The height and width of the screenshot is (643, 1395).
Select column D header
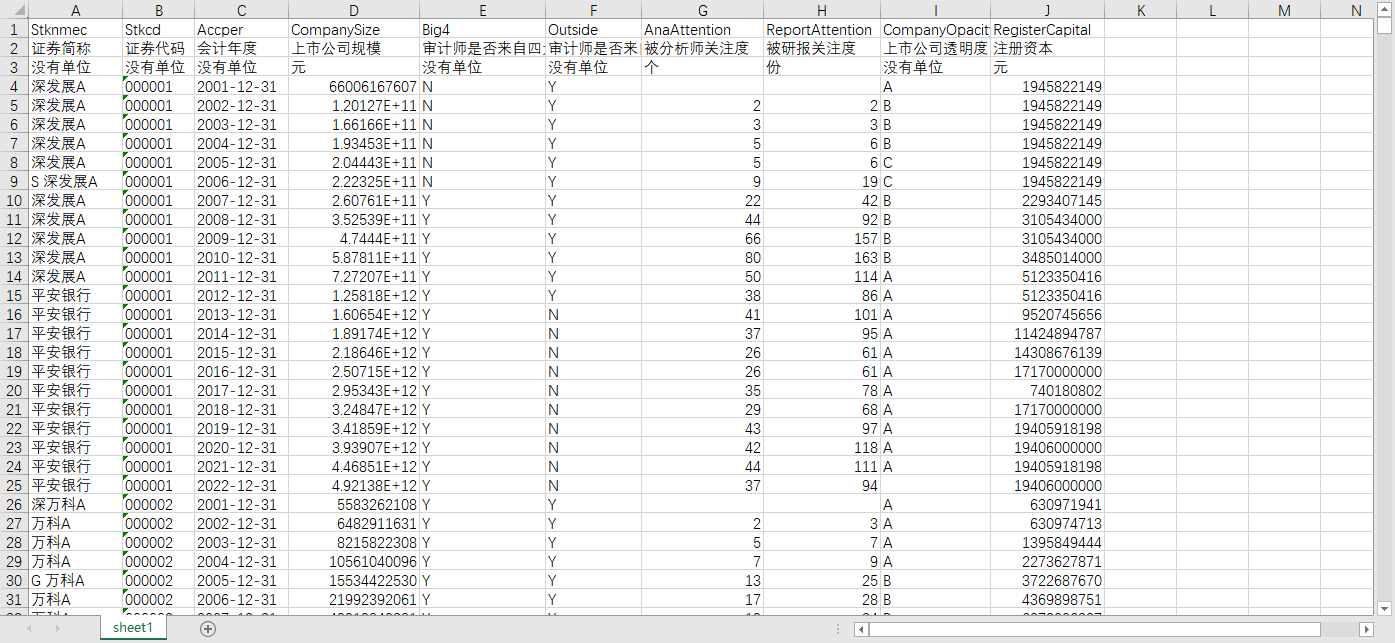coord(354,11)
